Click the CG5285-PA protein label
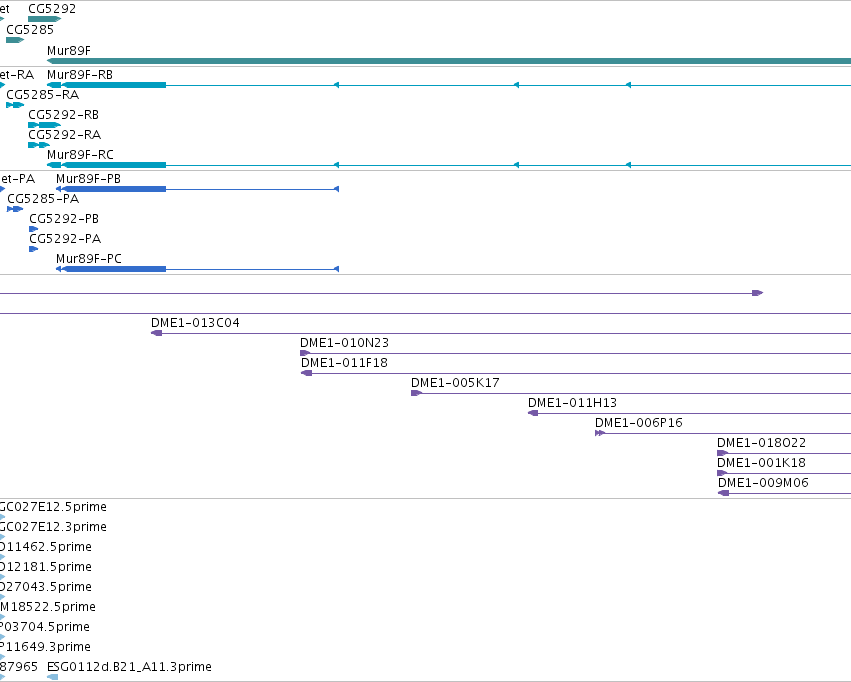 pos(43,199)
